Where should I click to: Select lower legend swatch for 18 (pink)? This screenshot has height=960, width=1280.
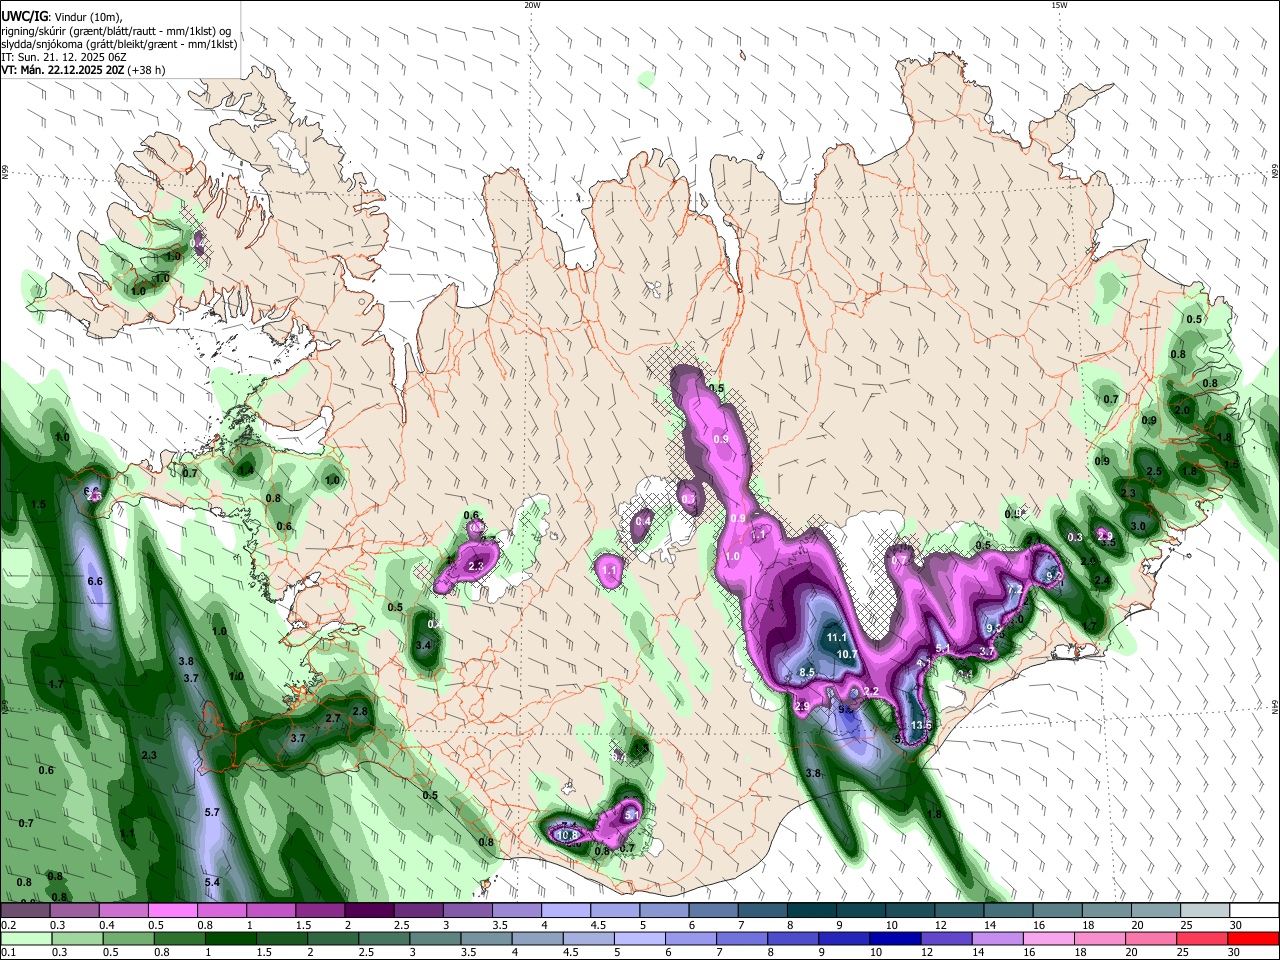click(x=1101, y=938)
